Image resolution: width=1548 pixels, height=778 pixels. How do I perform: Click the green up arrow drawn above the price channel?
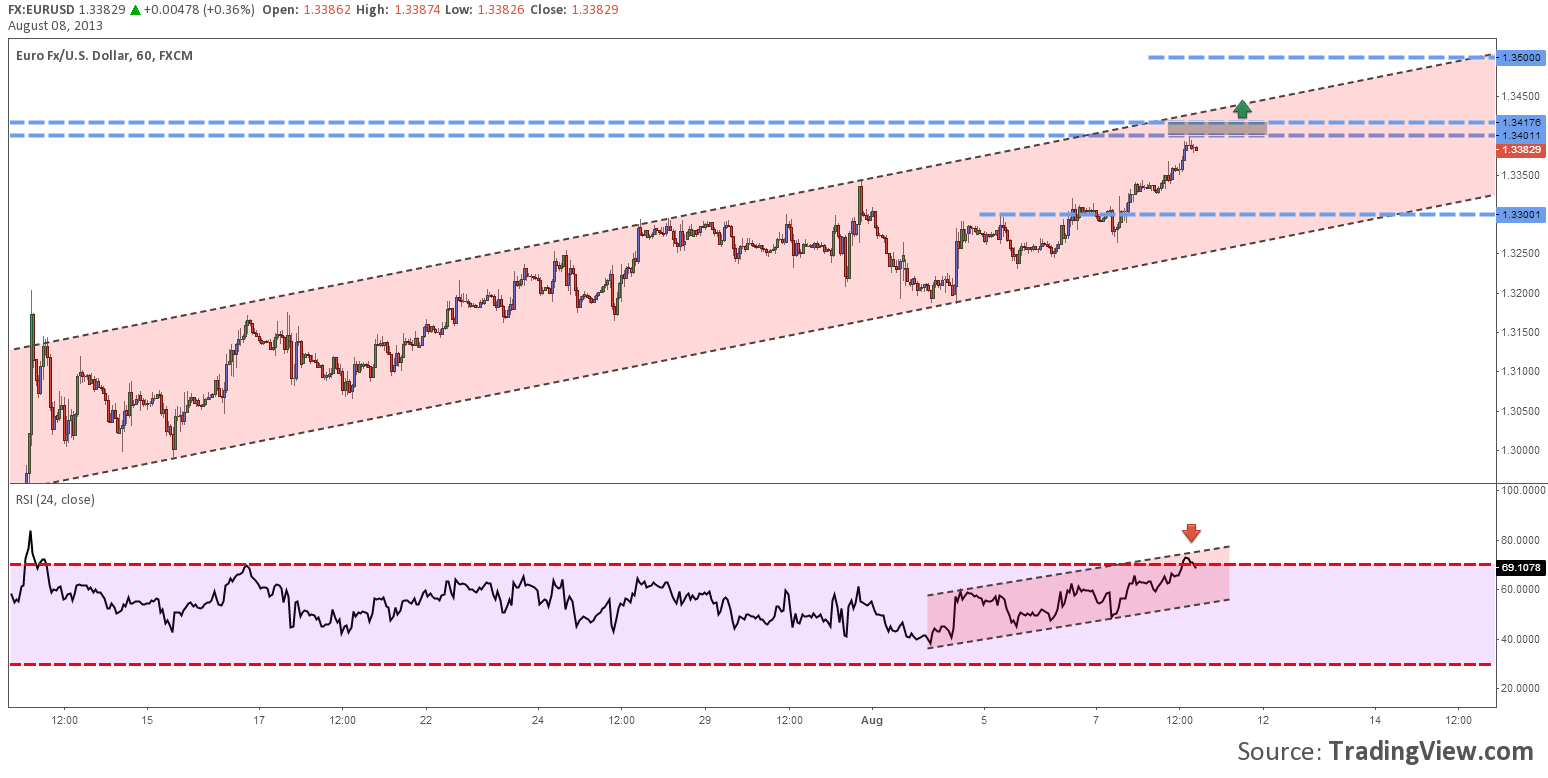point(1241,109)
